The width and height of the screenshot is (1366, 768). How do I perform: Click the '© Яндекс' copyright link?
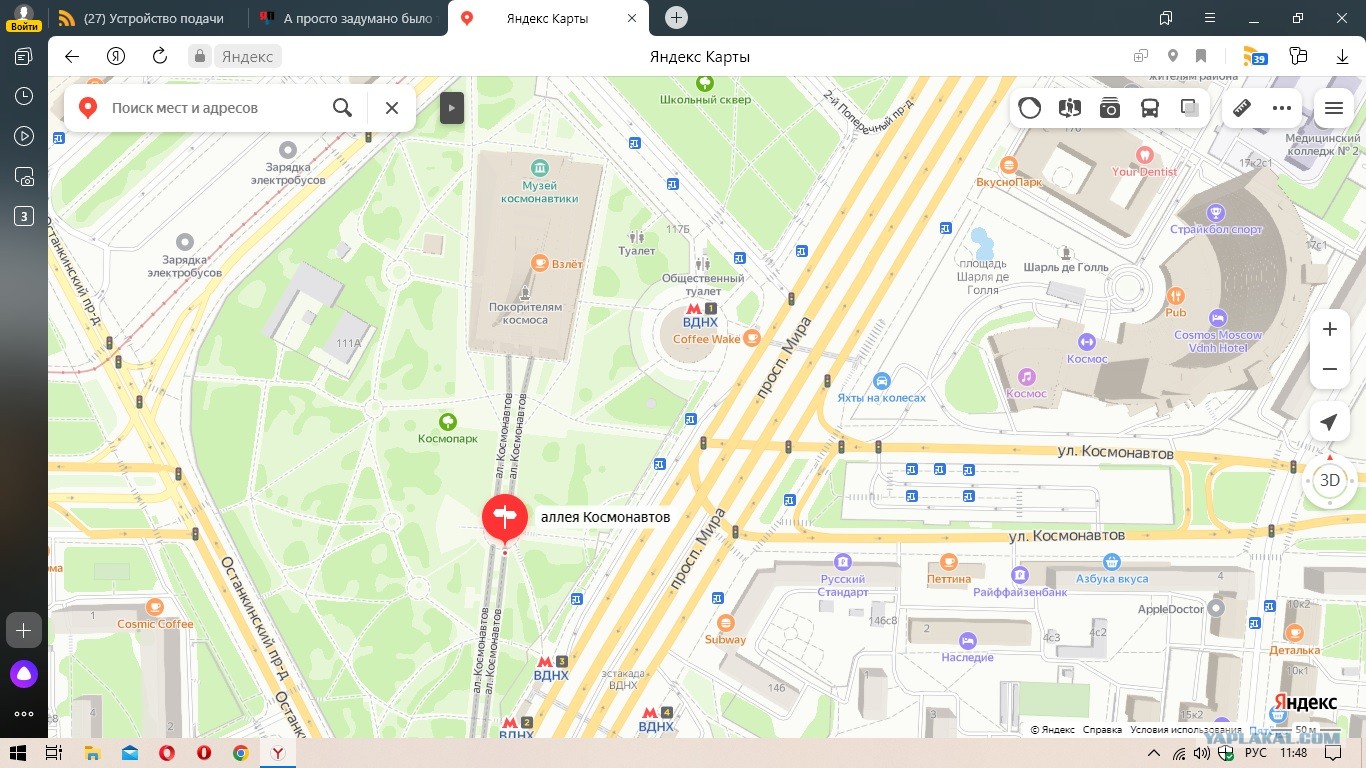click(1053, 730)
